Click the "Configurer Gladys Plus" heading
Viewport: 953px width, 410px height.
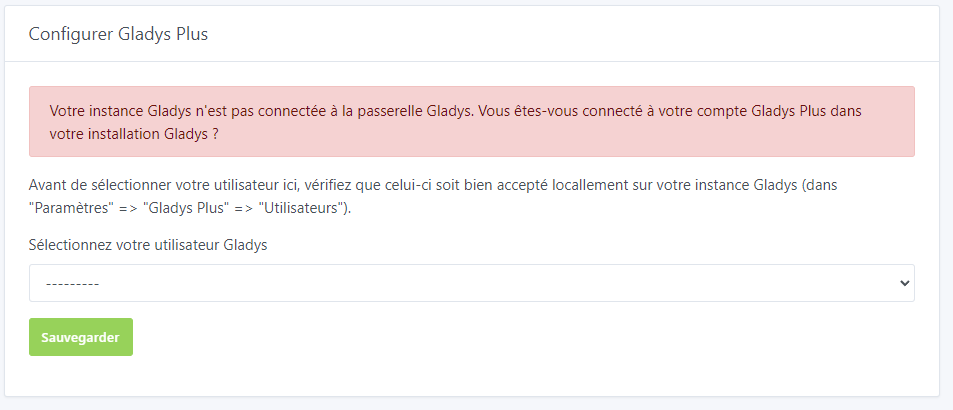click(x=118, y=34)
